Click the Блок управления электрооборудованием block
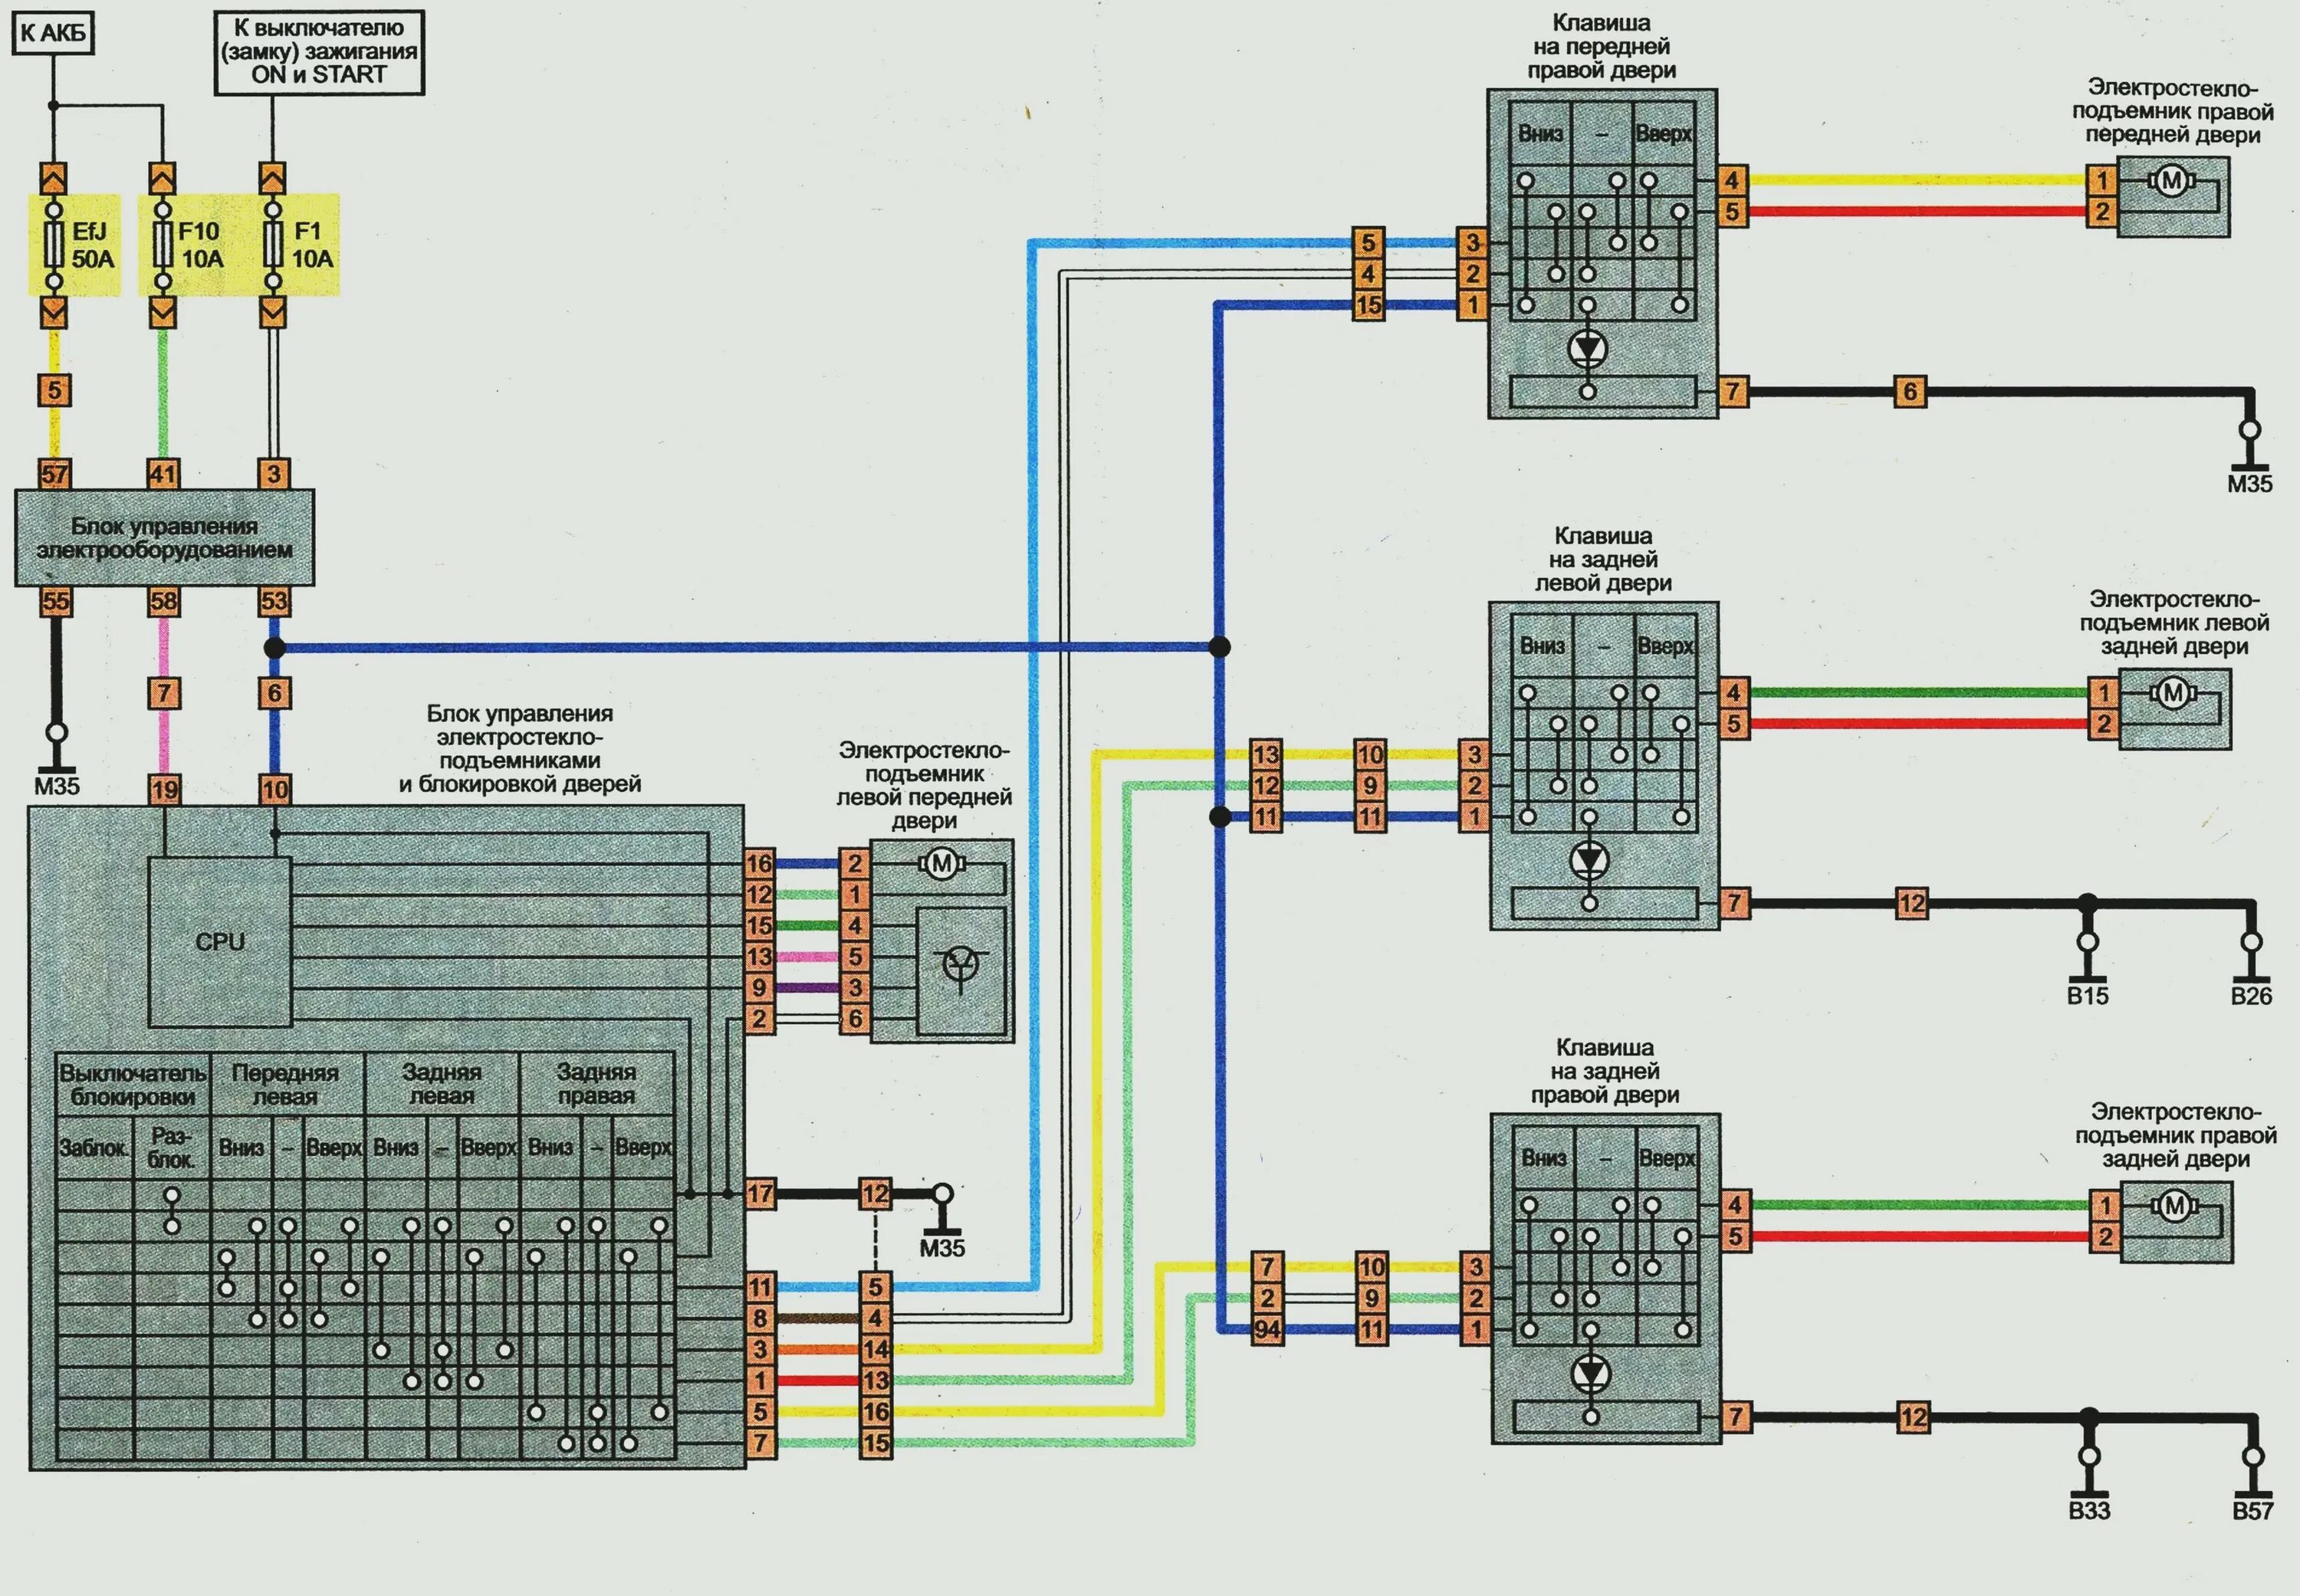The height and width of the screenshot is (1596, 2300). point(164,538)
